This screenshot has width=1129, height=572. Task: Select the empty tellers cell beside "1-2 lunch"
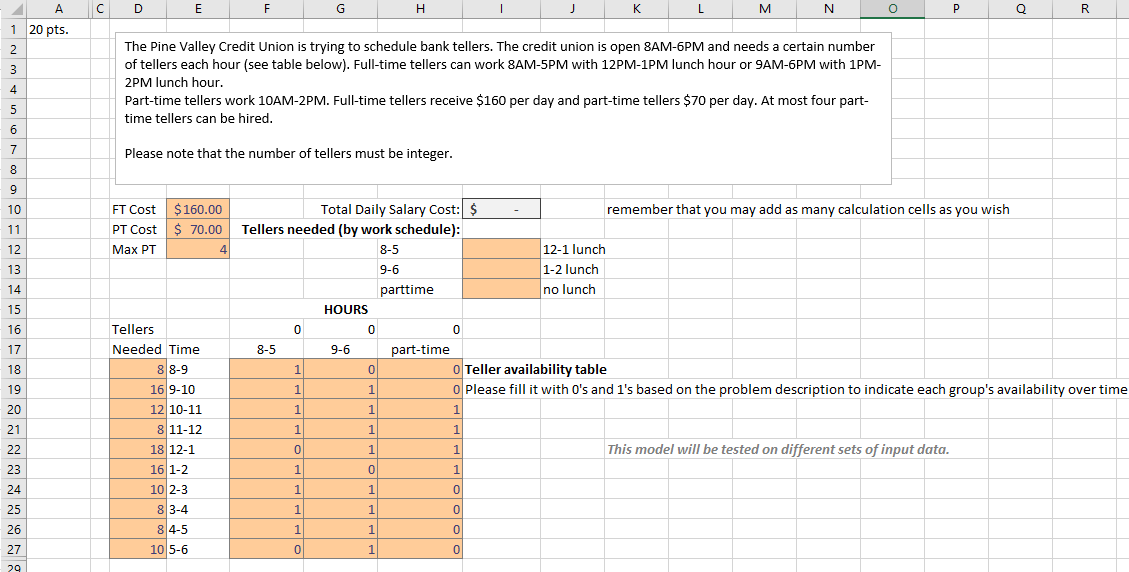(501, 269)
